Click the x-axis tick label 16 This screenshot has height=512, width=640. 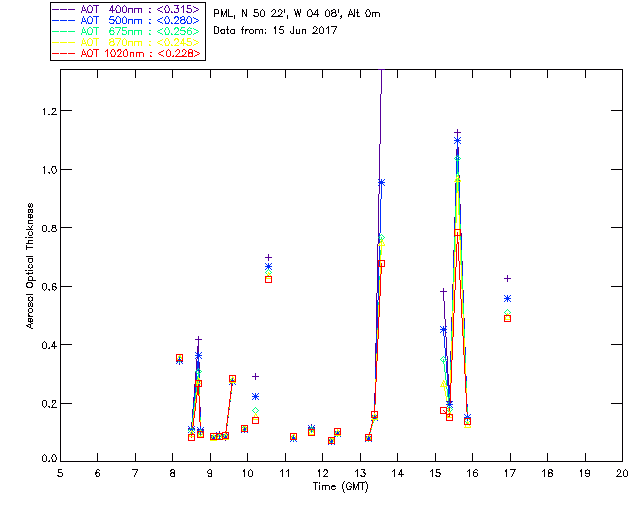click(x=472, y=473)
